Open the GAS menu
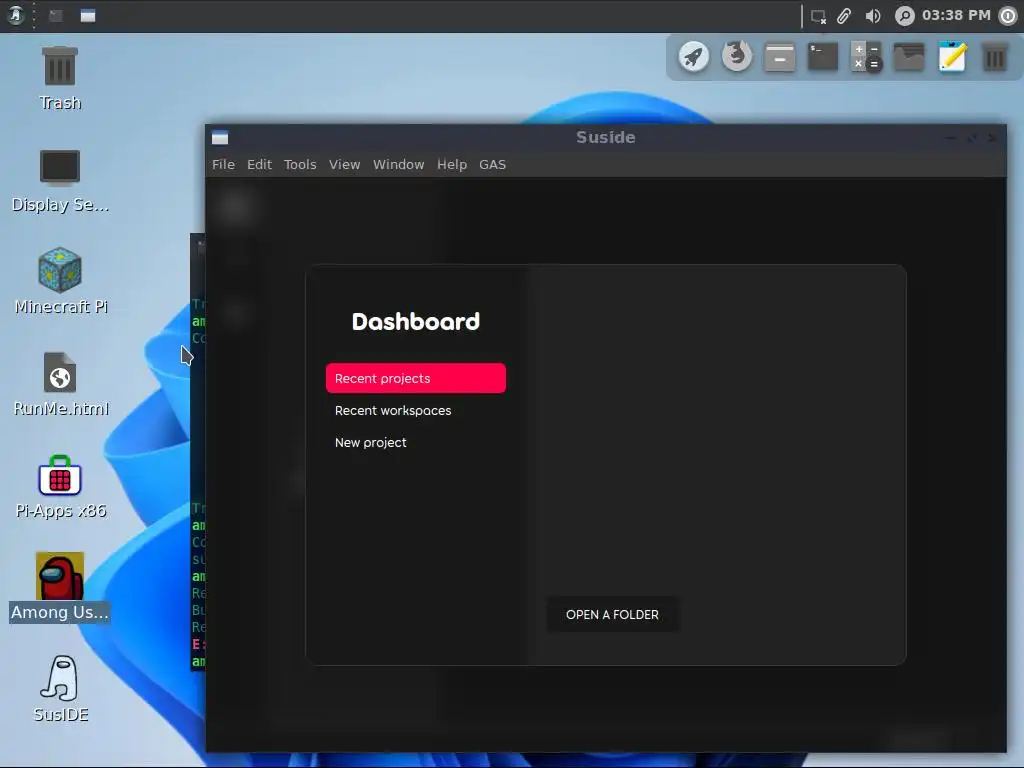 492,165
